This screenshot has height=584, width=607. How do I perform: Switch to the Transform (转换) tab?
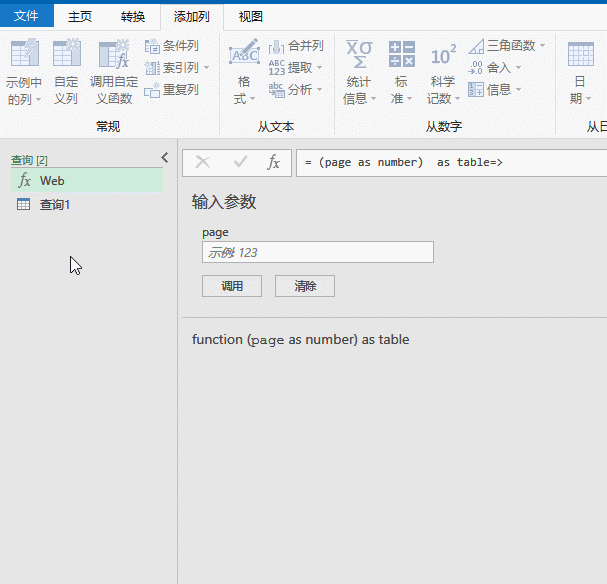click(133, 17)
